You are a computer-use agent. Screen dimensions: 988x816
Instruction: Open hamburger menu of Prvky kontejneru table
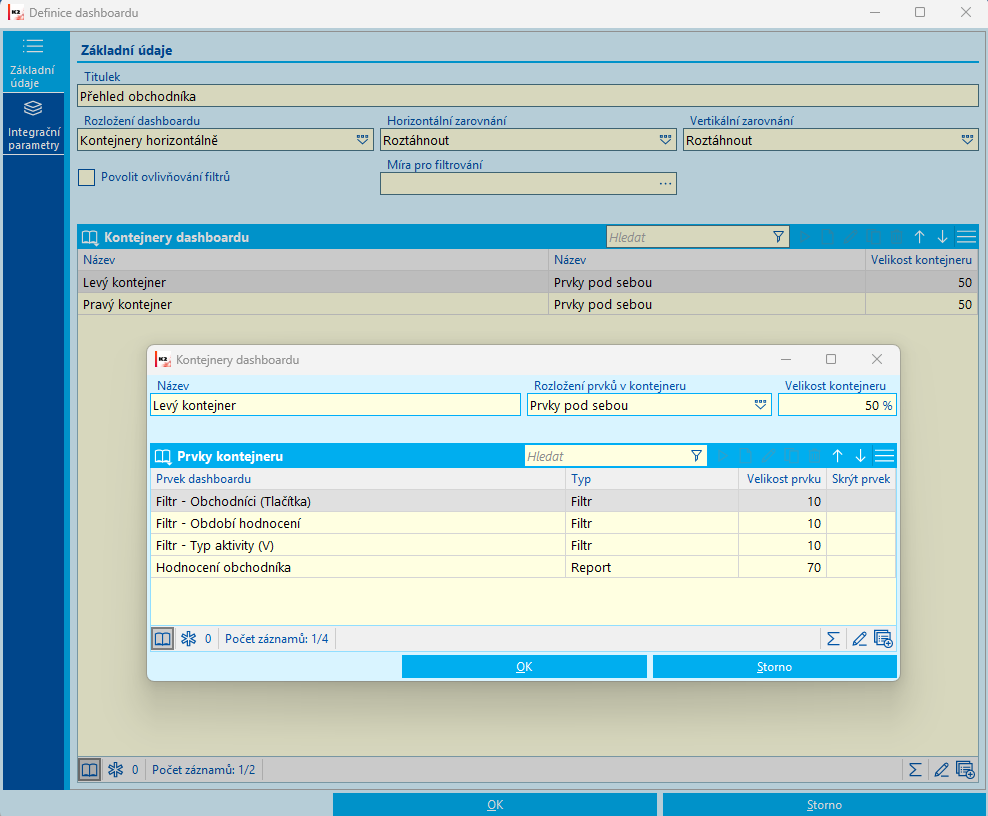(x=885, y=456)
